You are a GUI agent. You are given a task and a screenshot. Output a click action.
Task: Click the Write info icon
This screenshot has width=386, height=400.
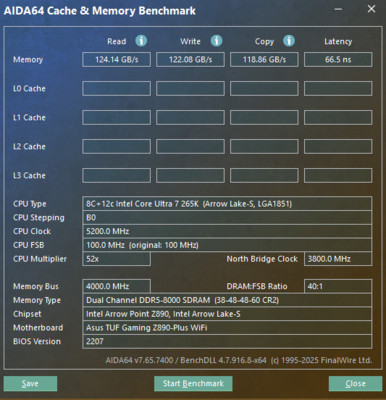pyautogui.click(x=216, y=41)
